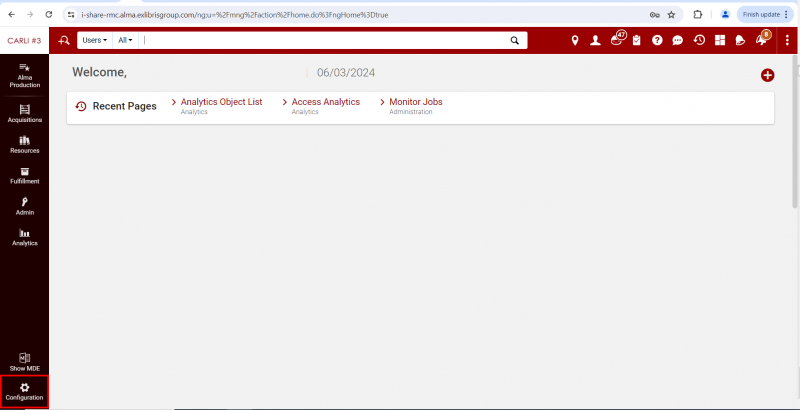Open the Chrome profile avatar

click(725, 15)
